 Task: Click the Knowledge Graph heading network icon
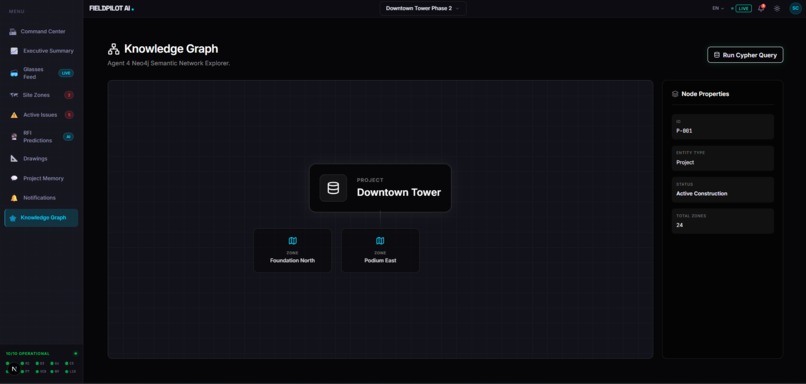tap(114, 49)
